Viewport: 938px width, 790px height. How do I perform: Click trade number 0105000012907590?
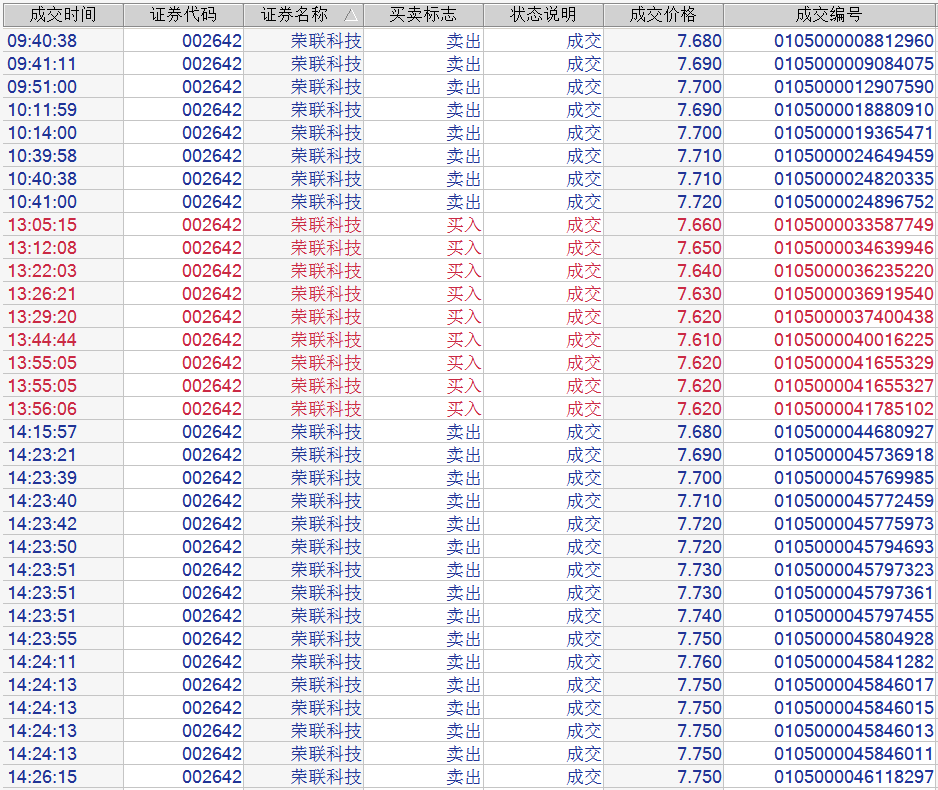point(854,87)
